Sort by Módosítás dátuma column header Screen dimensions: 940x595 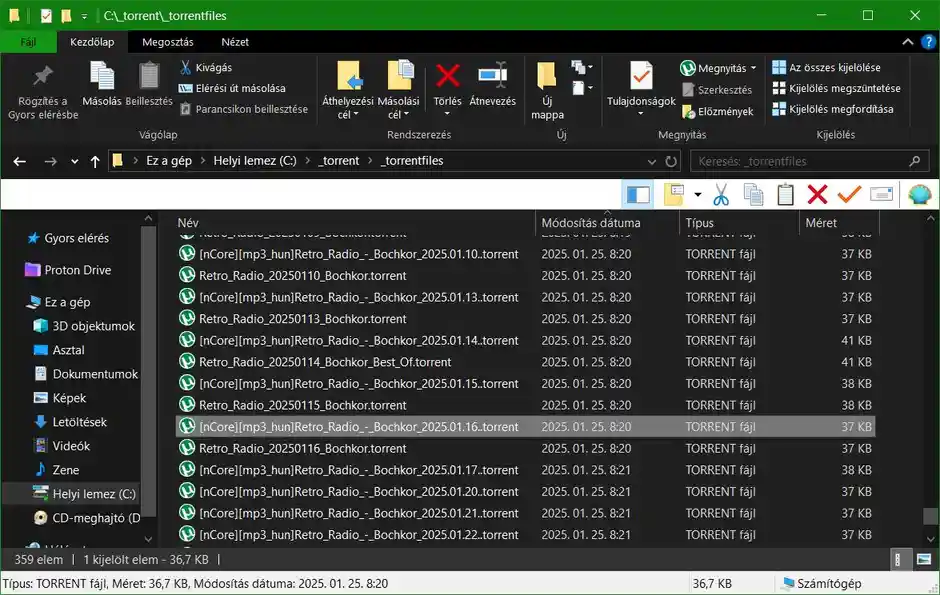click(x=590, y=223)
